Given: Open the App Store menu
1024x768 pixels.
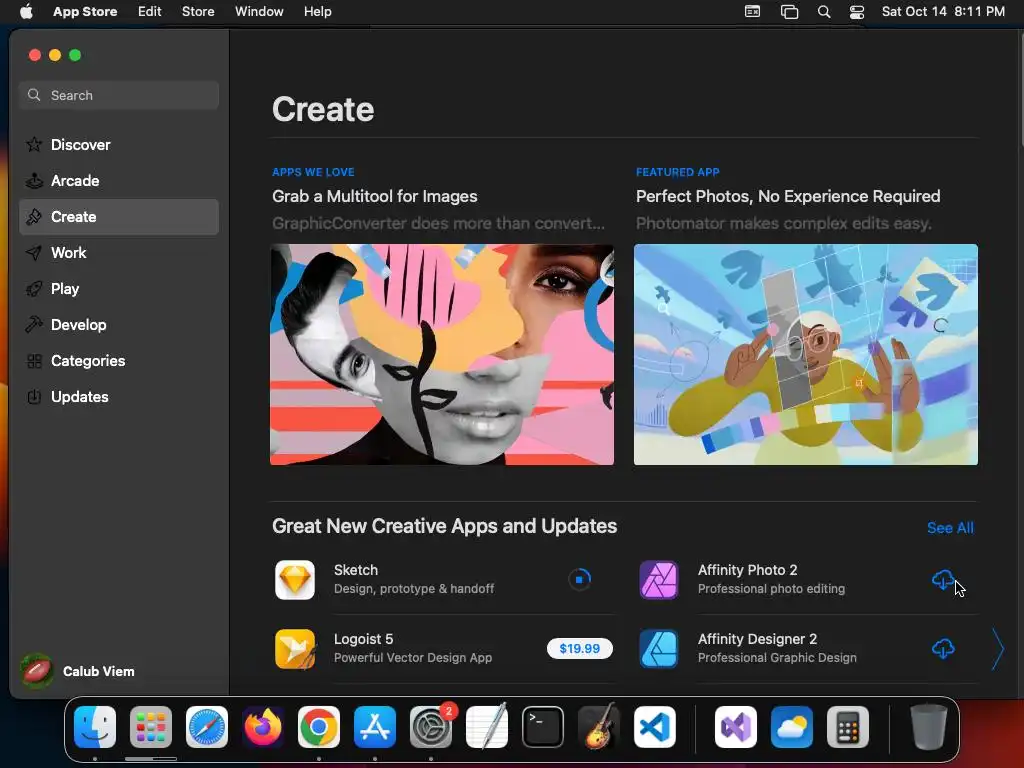Looking at the screenshot, I should coord(85,12).
